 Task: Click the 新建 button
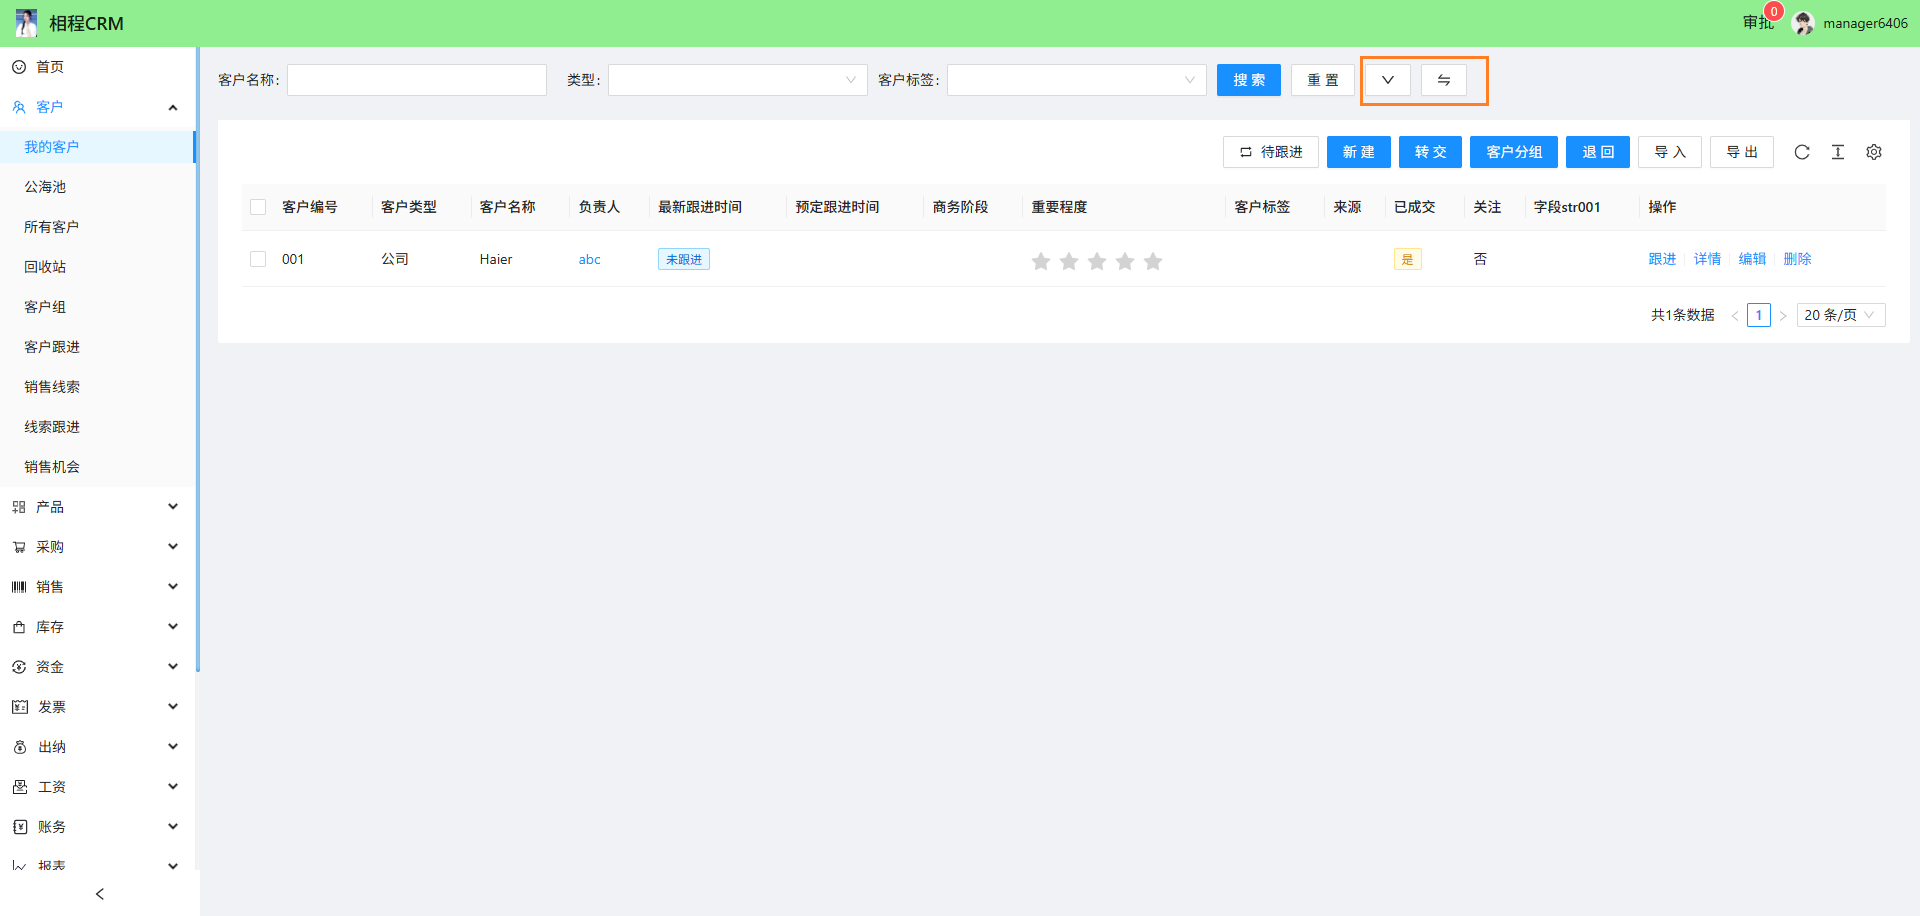pos(1358,152)
